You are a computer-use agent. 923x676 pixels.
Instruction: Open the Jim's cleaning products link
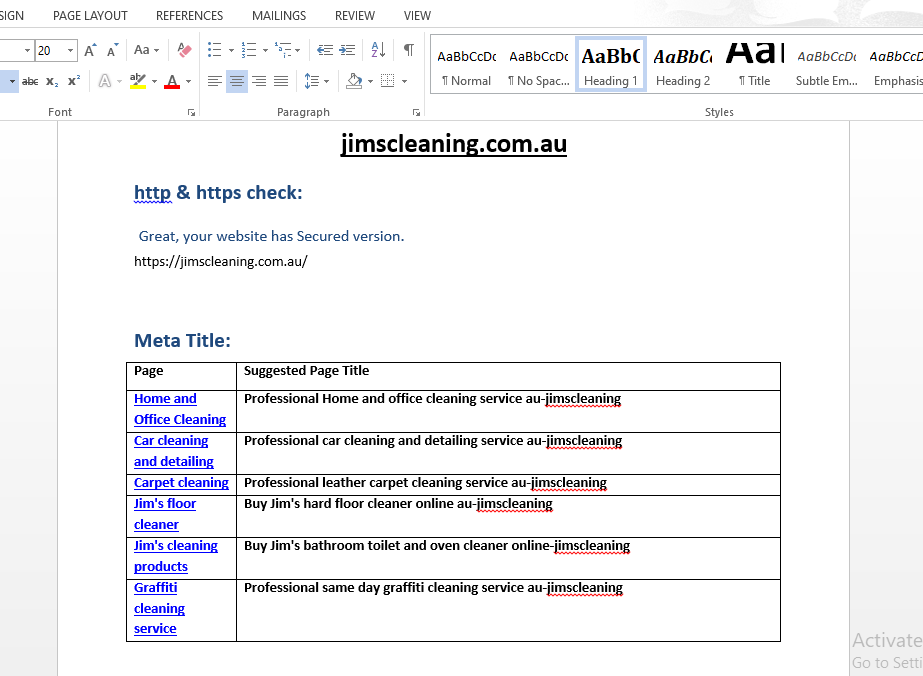[x=175, y=556]
